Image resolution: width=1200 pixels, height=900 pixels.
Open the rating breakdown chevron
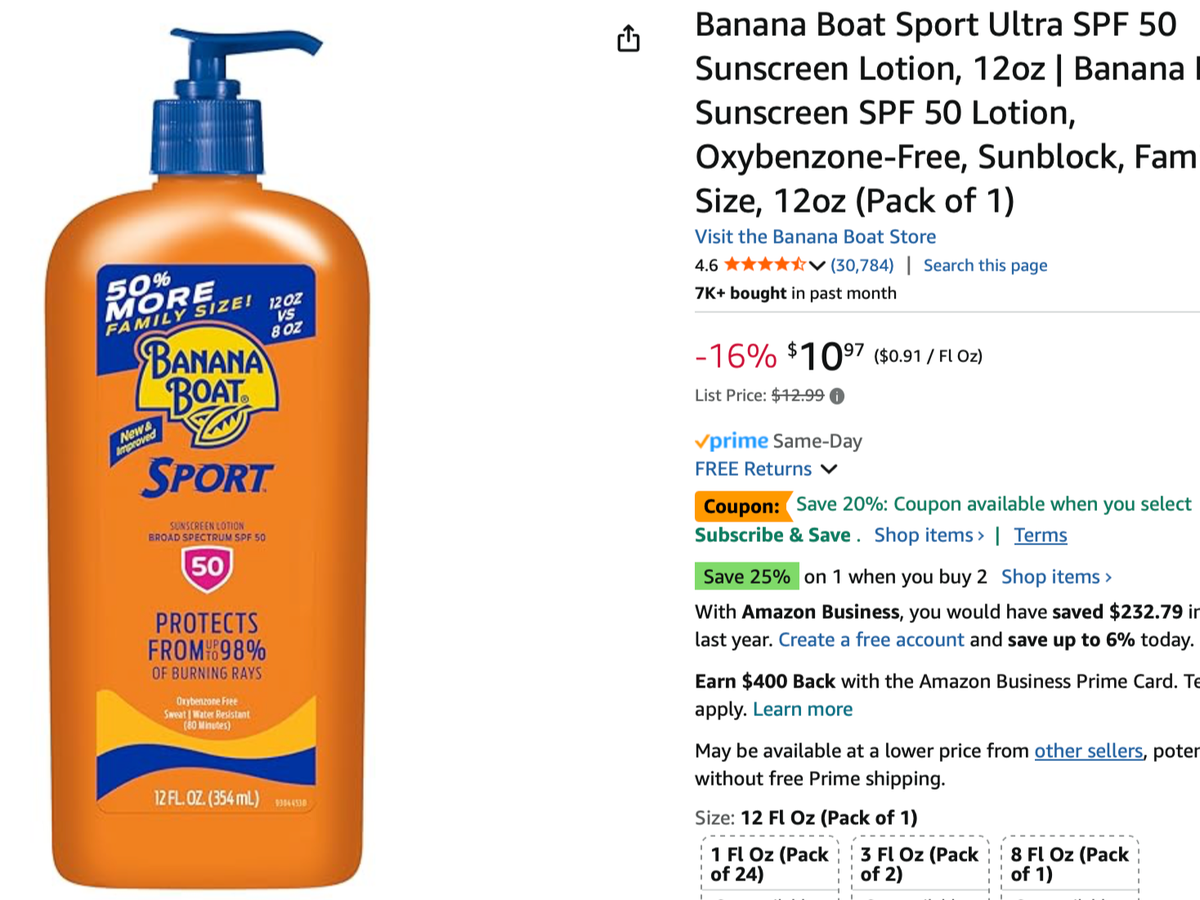click(817, 265)
